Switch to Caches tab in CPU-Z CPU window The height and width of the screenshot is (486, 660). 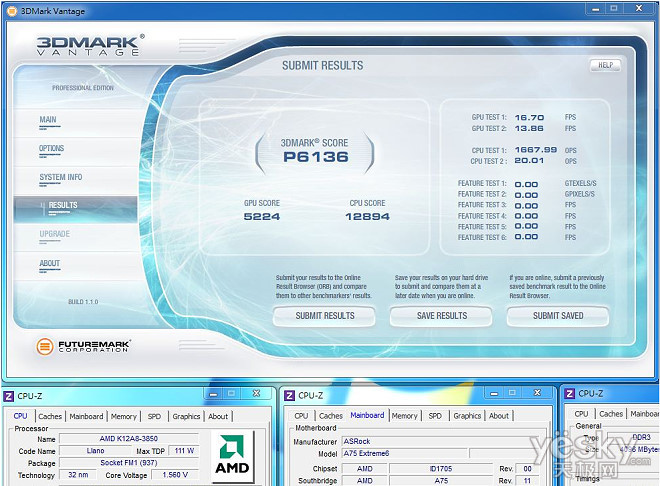[x=50, y=416]
